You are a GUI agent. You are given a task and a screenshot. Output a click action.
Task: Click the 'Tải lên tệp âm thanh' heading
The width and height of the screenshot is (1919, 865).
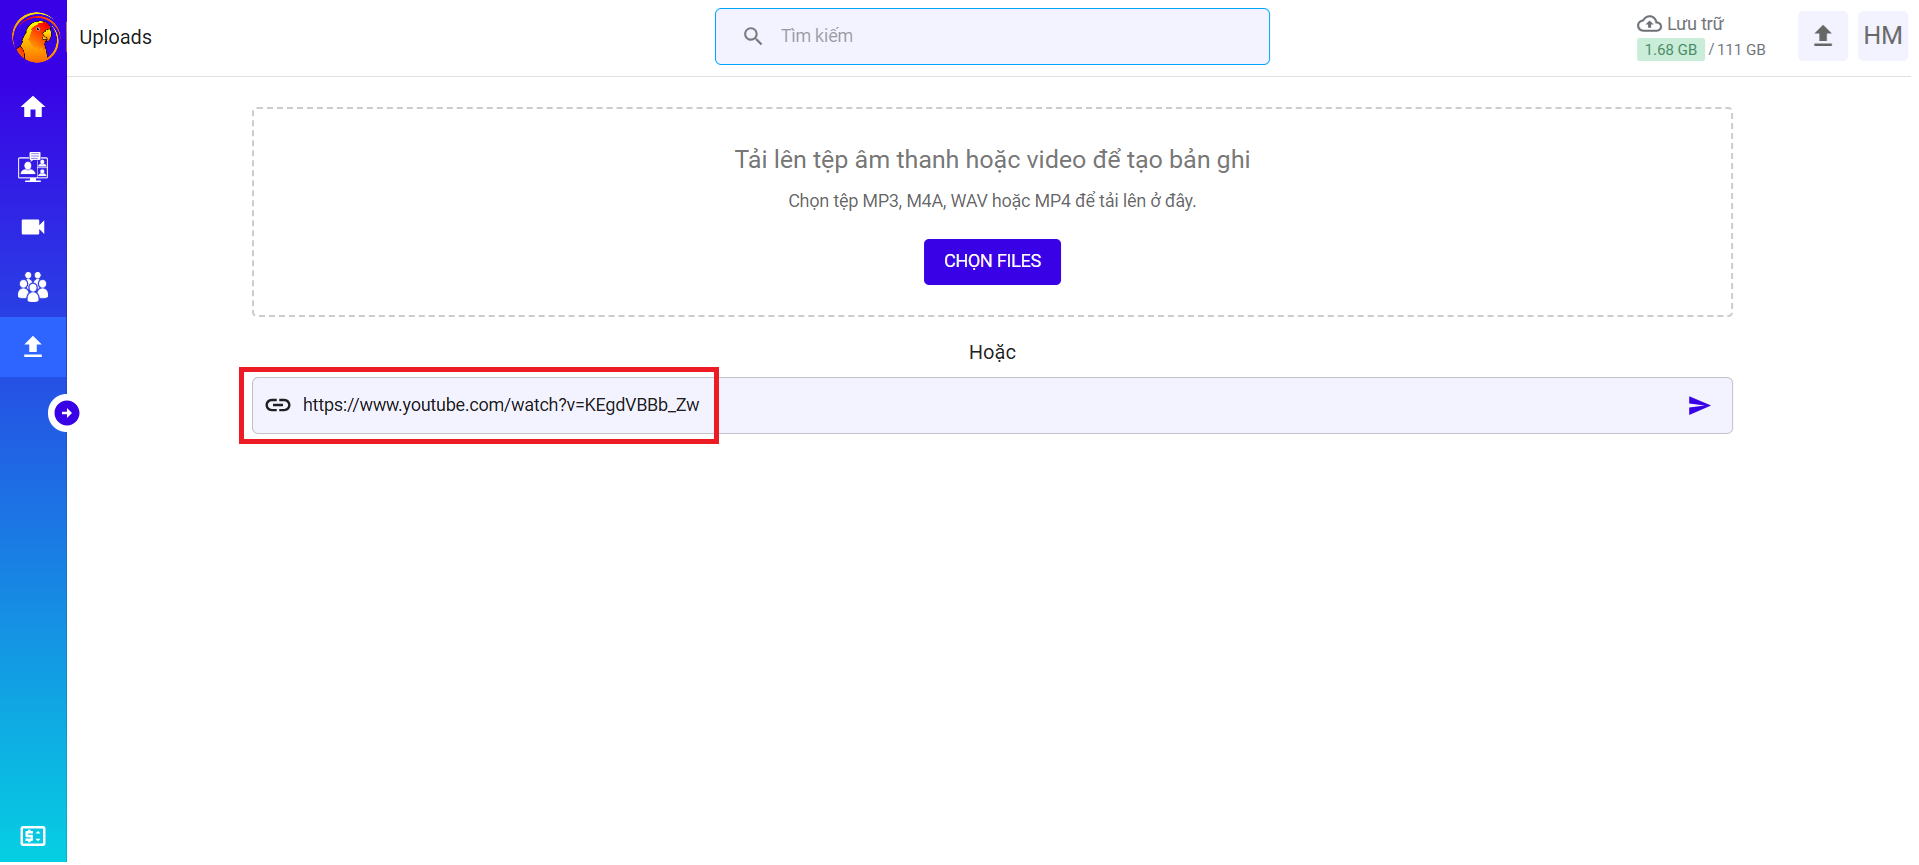(x=992, y=160)
